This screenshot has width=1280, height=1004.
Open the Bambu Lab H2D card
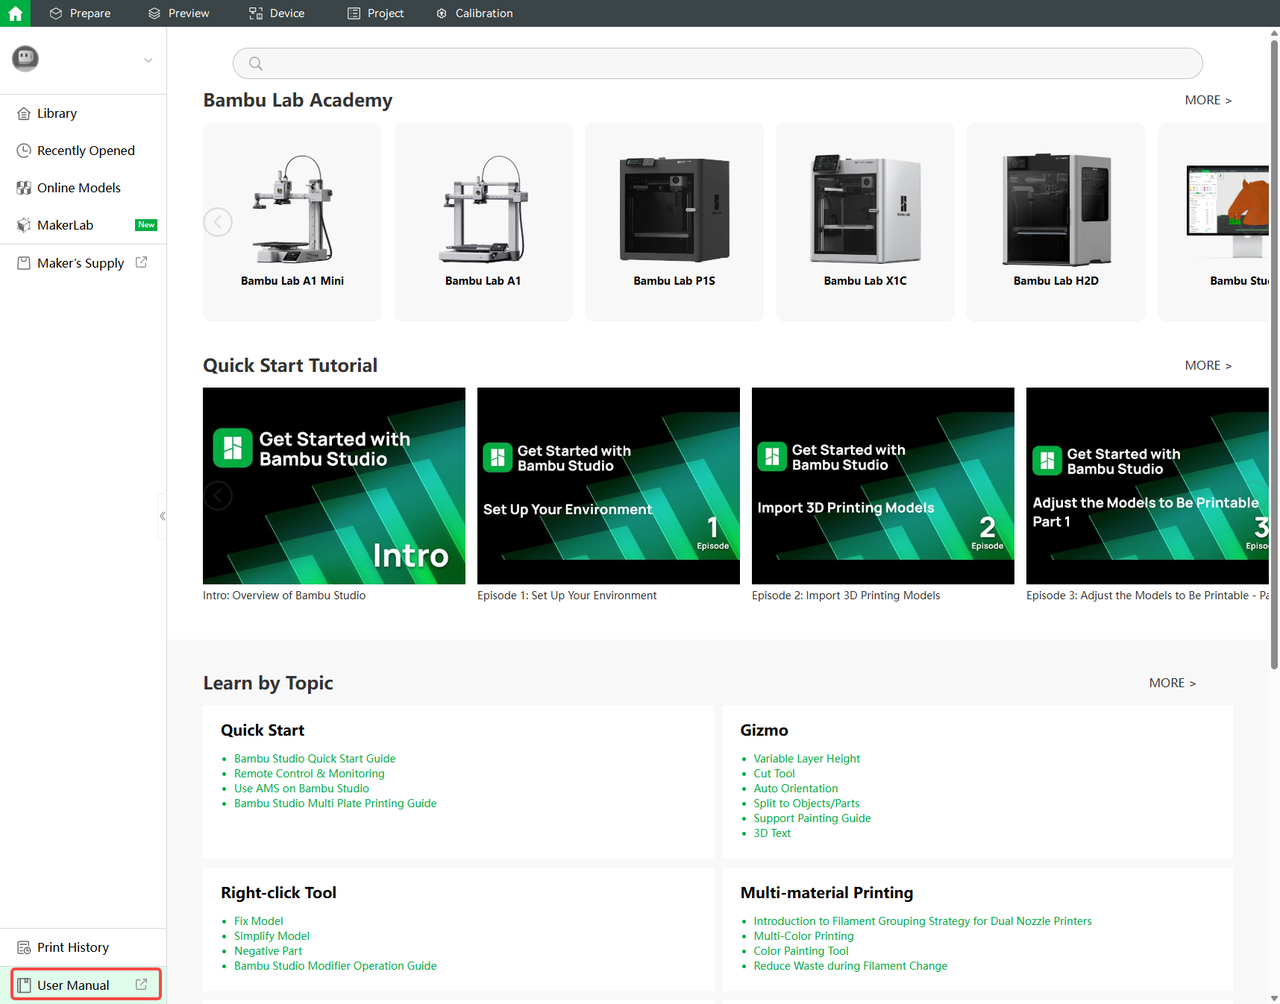[1056, 222]
